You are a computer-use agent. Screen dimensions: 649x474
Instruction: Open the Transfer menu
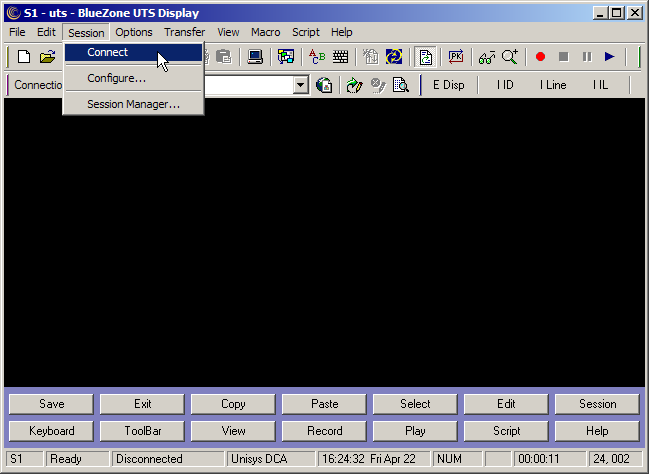pos(185,32)
